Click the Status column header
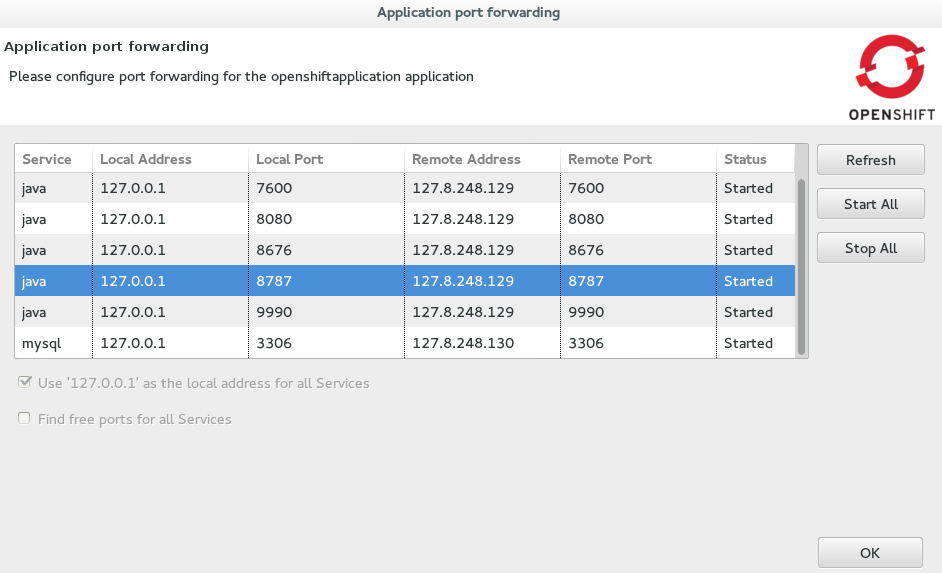Image resolution: width=942 pixels, height=573 pixels. pos(756,159)
